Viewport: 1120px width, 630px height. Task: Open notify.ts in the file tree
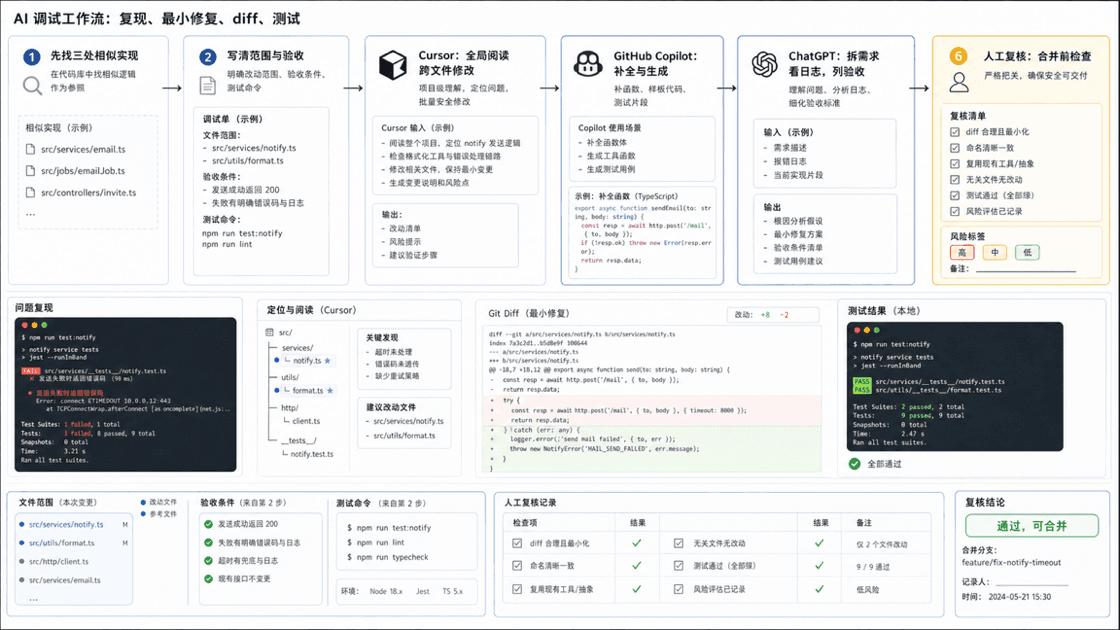pyautogui.click(x=307, y=361)
